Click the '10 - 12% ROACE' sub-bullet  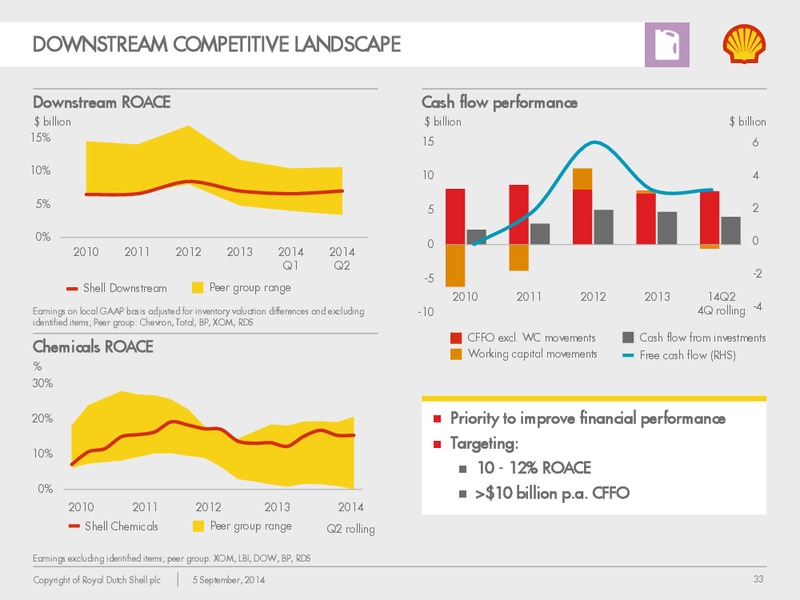click(x=534, y=467)
